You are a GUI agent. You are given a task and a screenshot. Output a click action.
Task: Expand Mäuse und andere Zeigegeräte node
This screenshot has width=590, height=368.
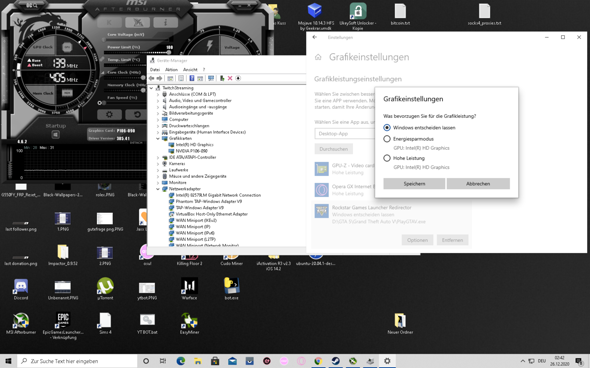pyautogui.click(x=158, y=176)
